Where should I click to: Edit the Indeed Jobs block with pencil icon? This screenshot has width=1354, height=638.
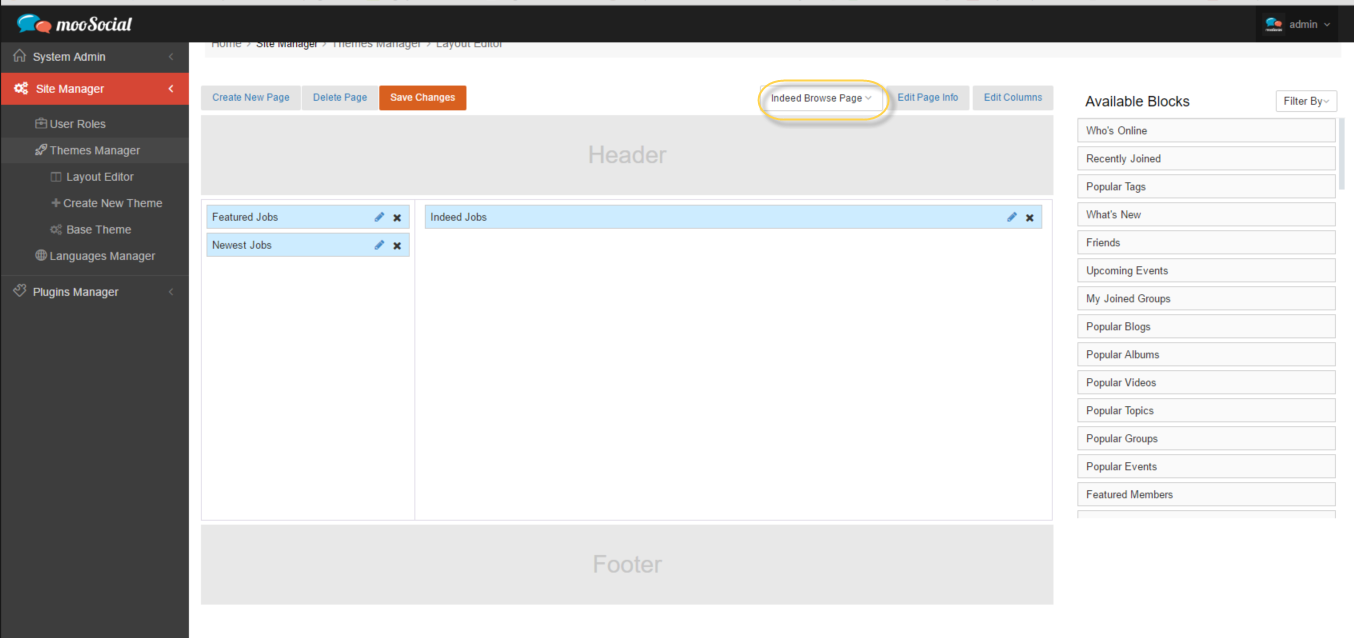[x=1012, y=217]
